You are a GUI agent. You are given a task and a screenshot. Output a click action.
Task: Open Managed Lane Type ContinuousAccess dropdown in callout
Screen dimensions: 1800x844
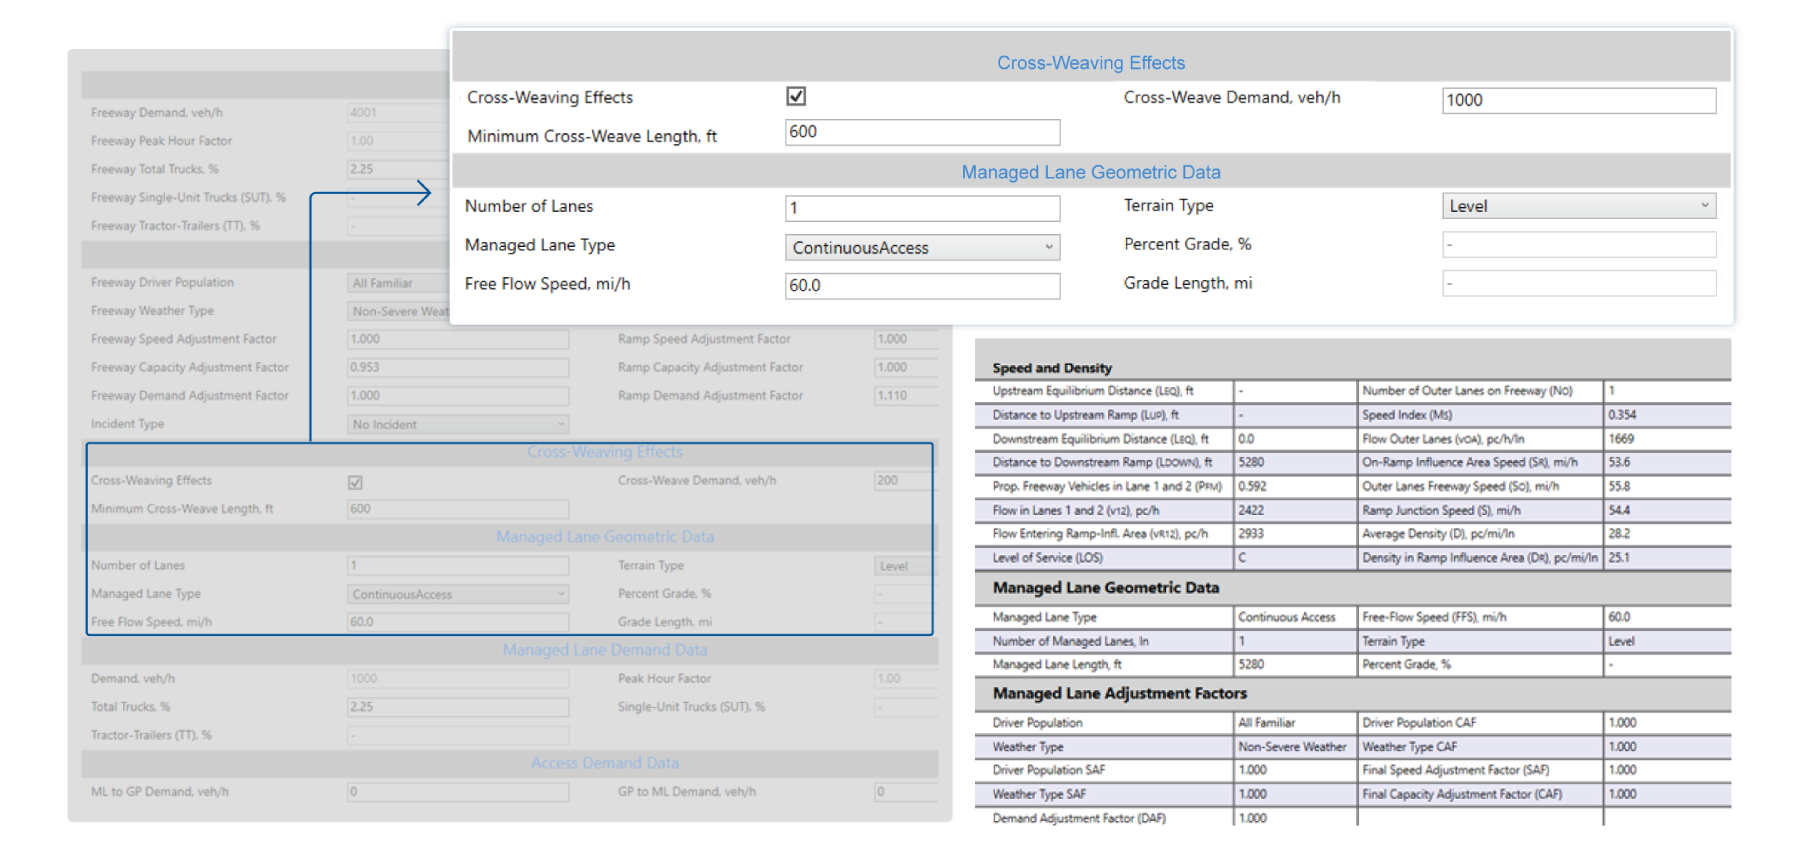[x=922, y=247]
